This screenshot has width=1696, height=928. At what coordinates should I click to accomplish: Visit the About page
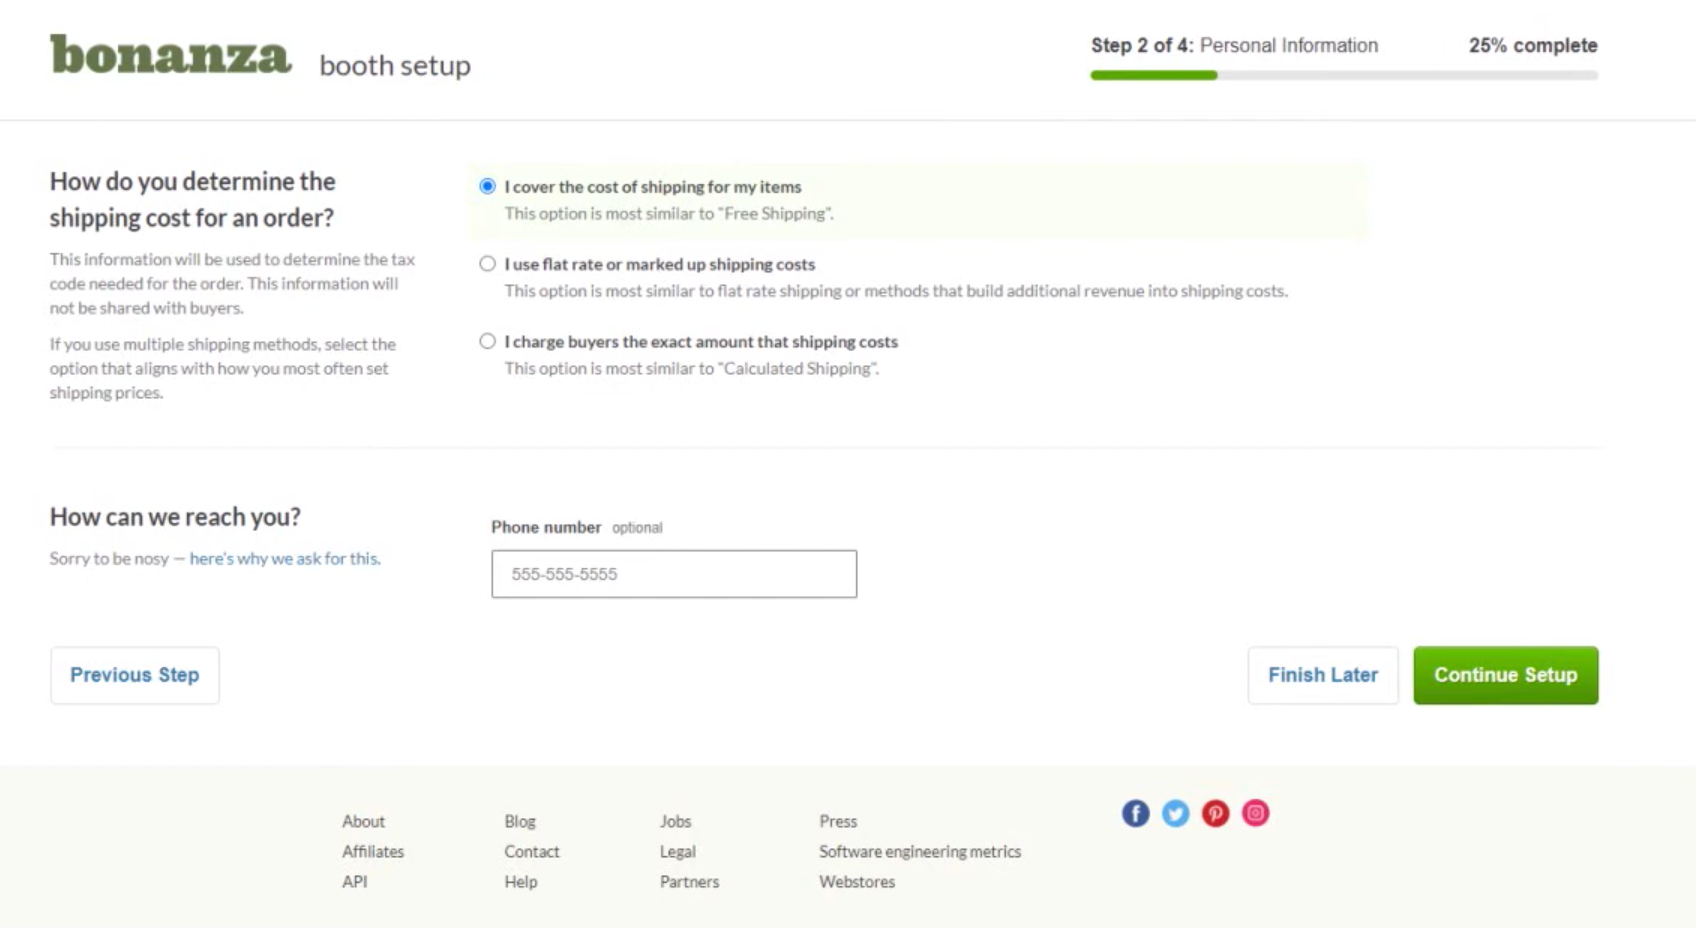tap(363, 821)
